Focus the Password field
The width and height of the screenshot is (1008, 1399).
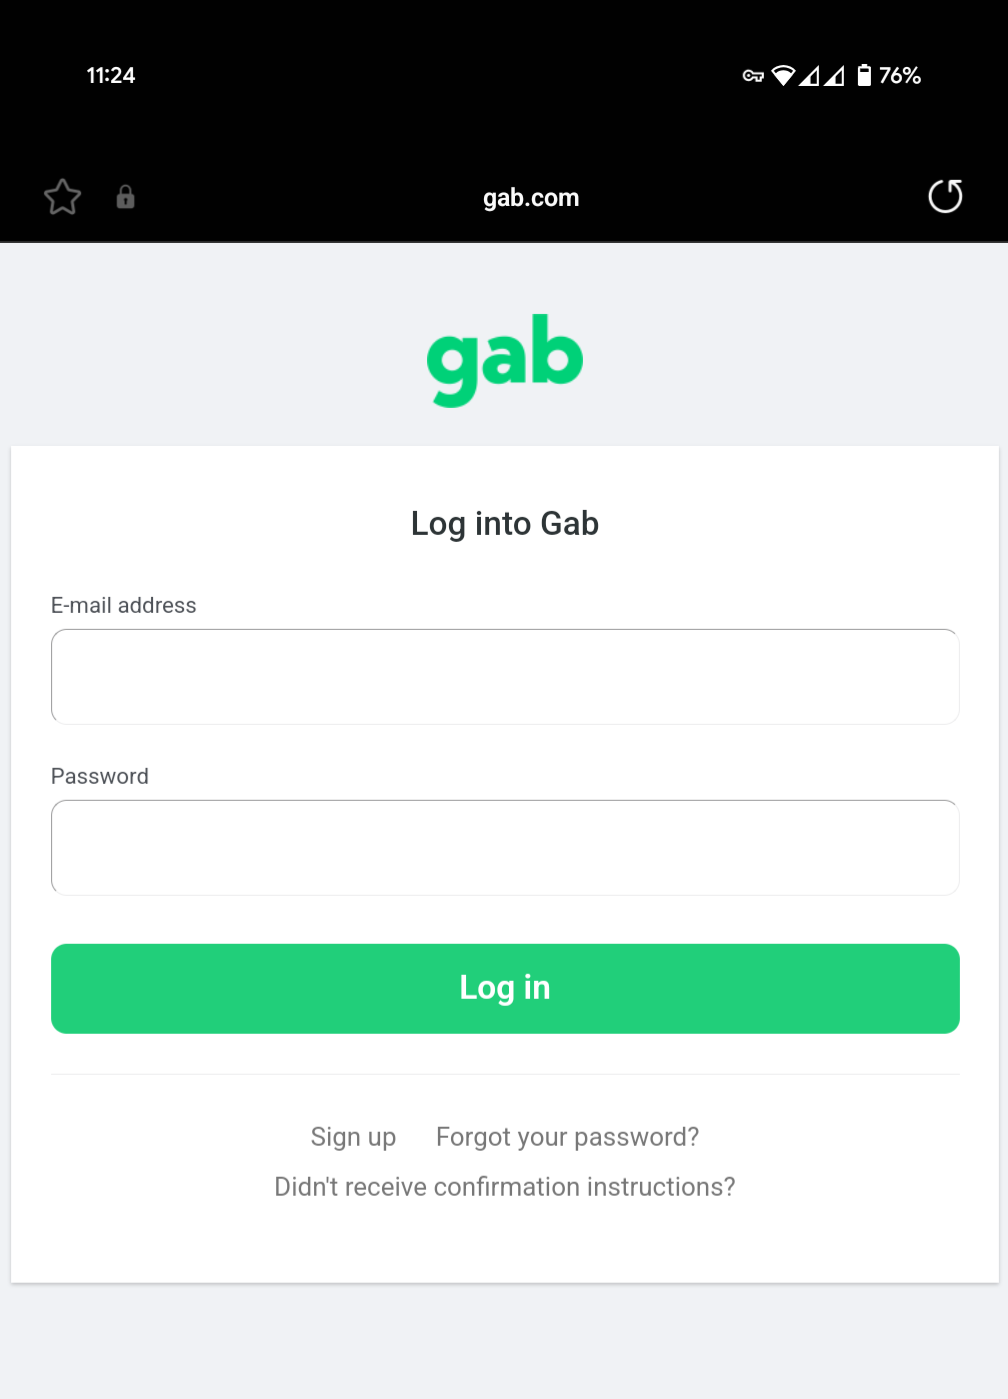point(505,848)
